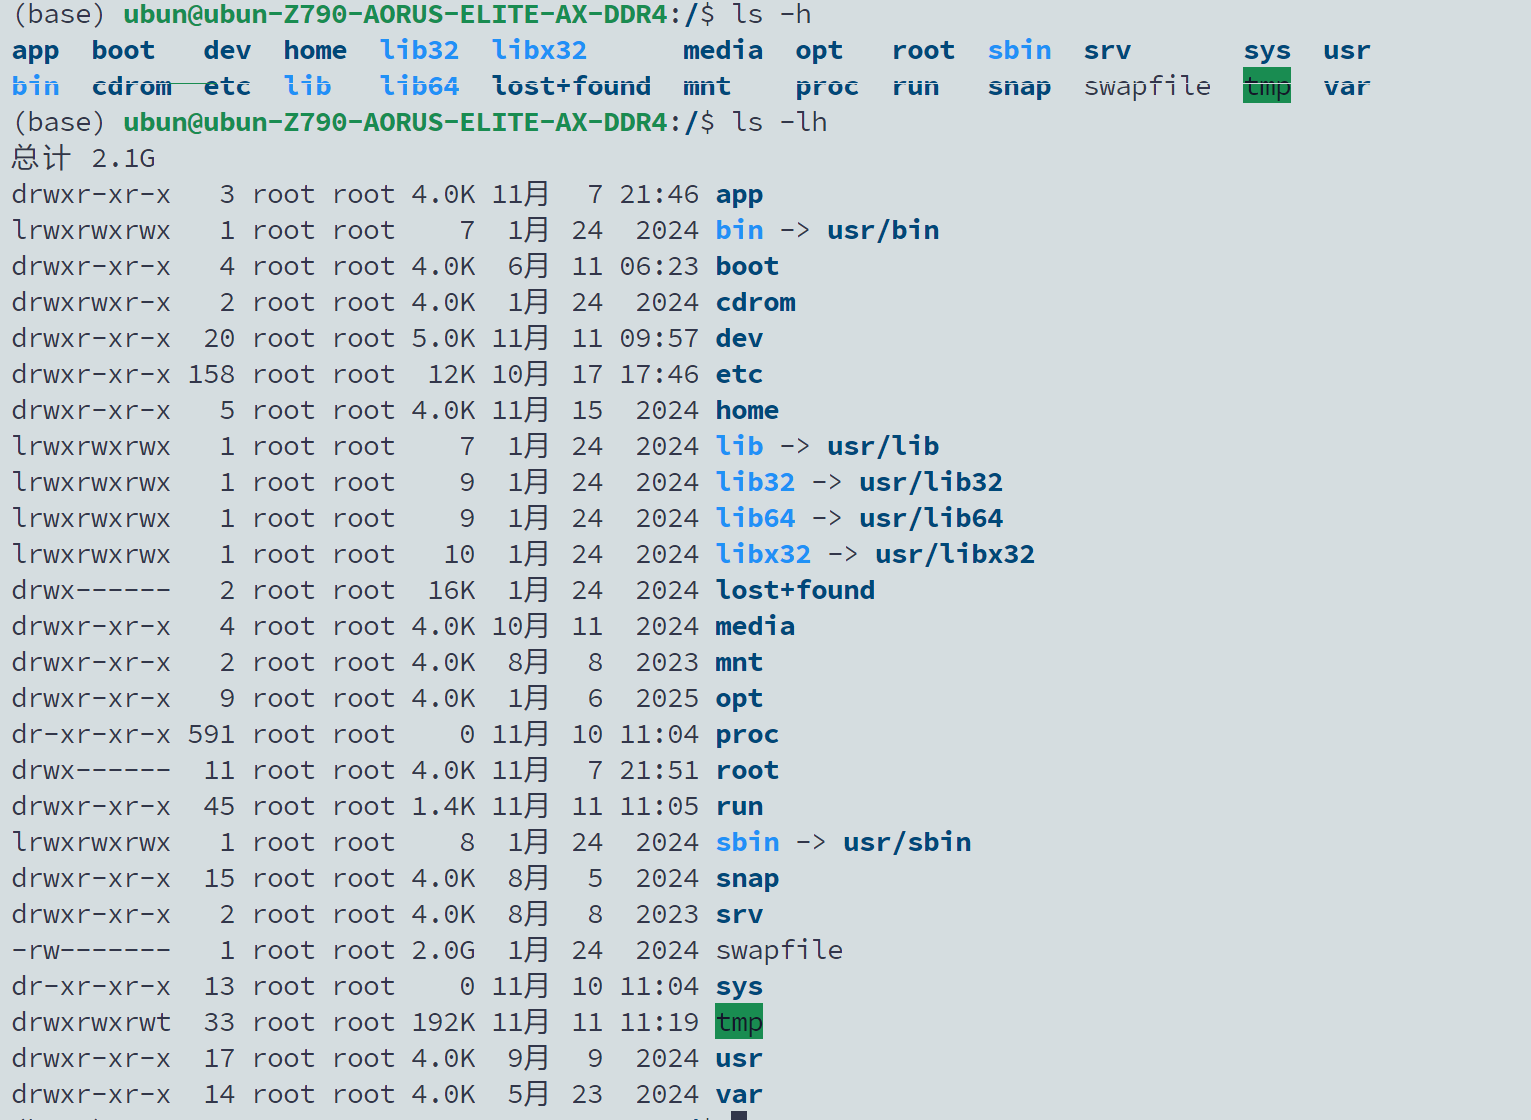This screenshot has height=1120, width=1531.
Task: Click 'media' in the ls -h output
Action: point(723,50)
